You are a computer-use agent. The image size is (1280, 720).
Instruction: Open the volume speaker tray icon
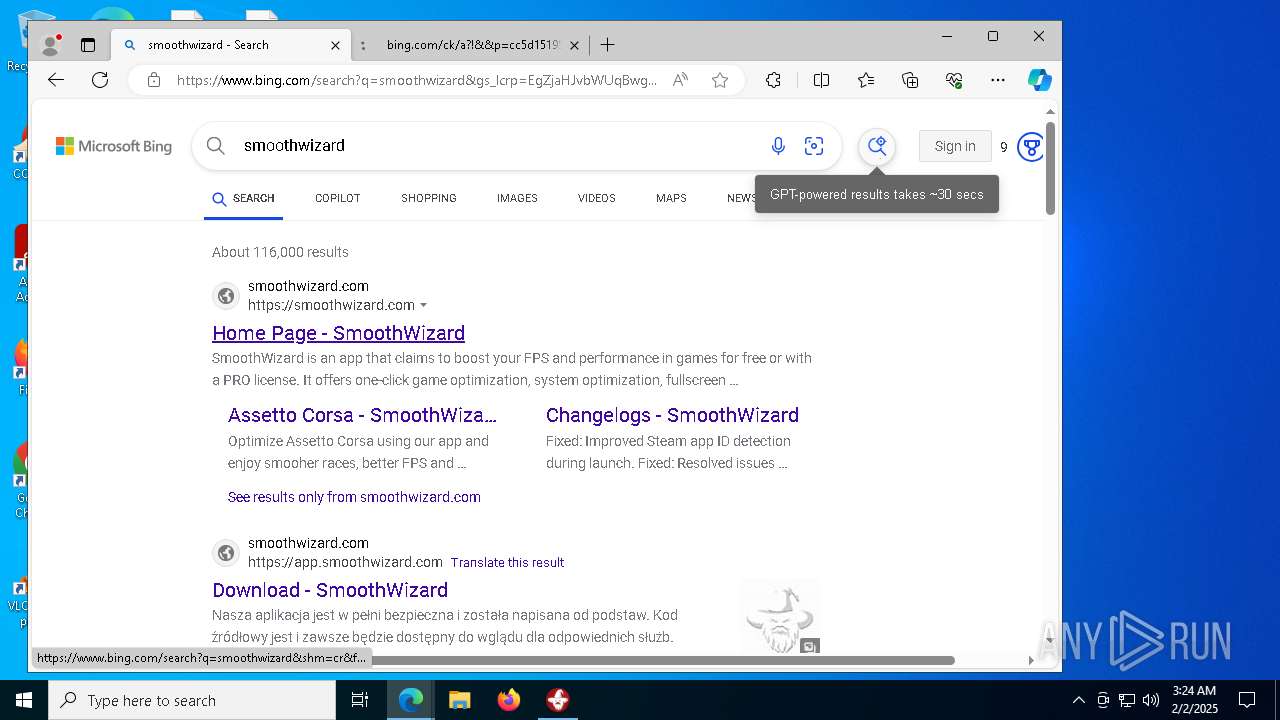1150,700
